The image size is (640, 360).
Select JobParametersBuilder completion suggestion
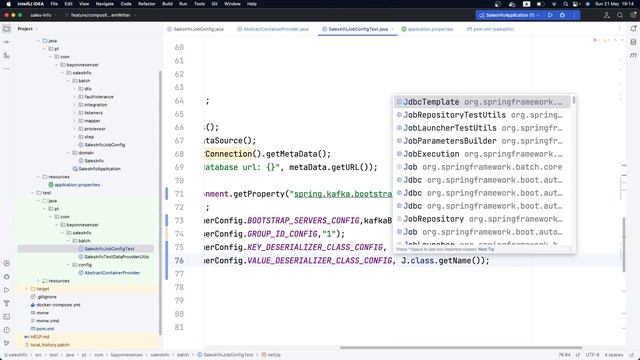click(482, 141)
